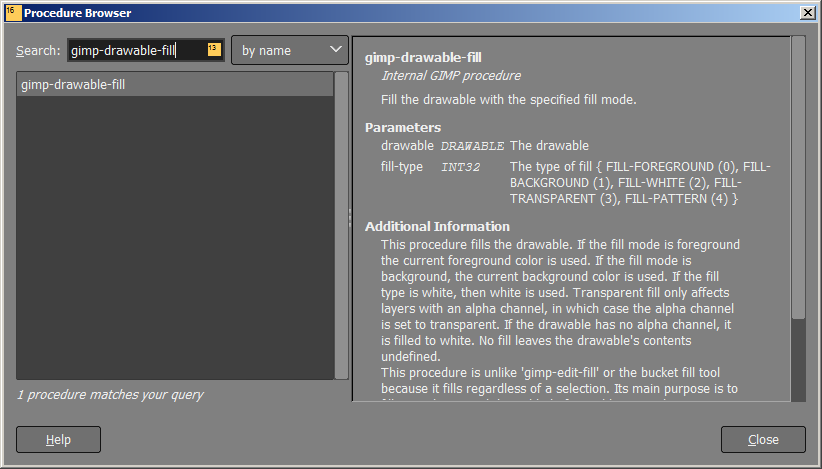Click the Help button
This screenshot has height=469, width=822.
point(58,439)
